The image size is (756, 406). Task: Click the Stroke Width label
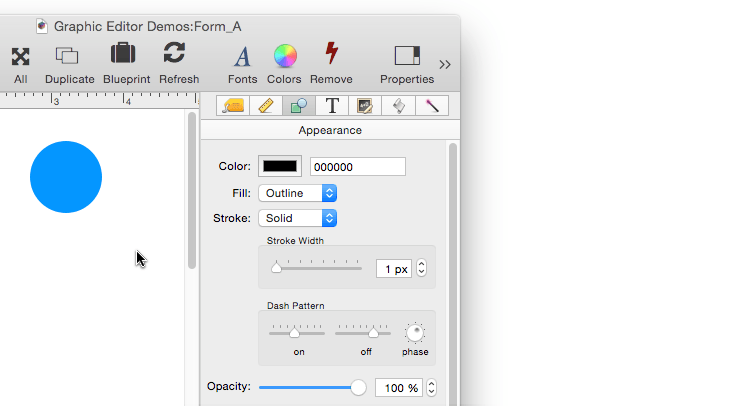[295, 241]
